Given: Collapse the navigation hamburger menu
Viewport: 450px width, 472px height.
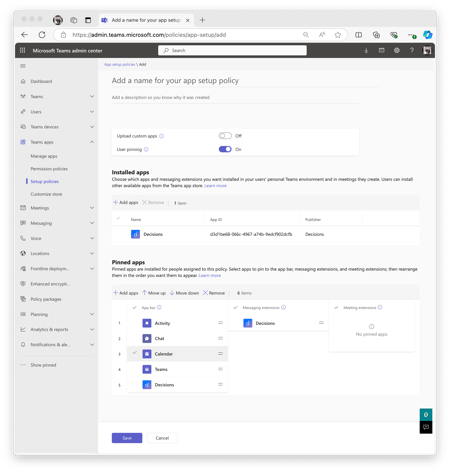Looking at the screenshot, I should [23, 66].
